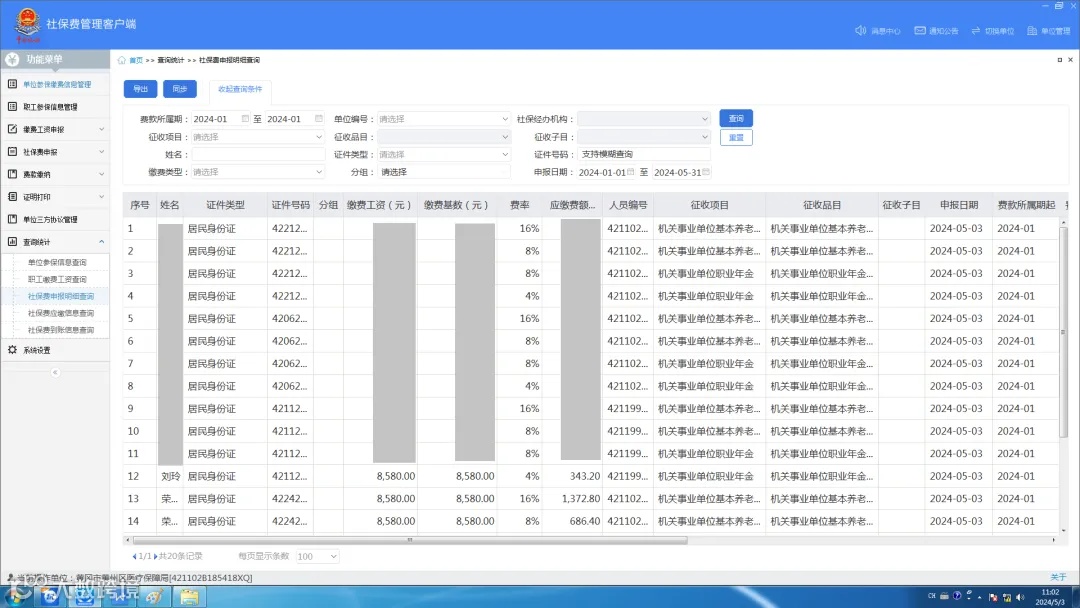Viewport: 1080px width, 608px height.
Task: Select 职工缴费工资查询 submenu item
Action: click(57, 280)
